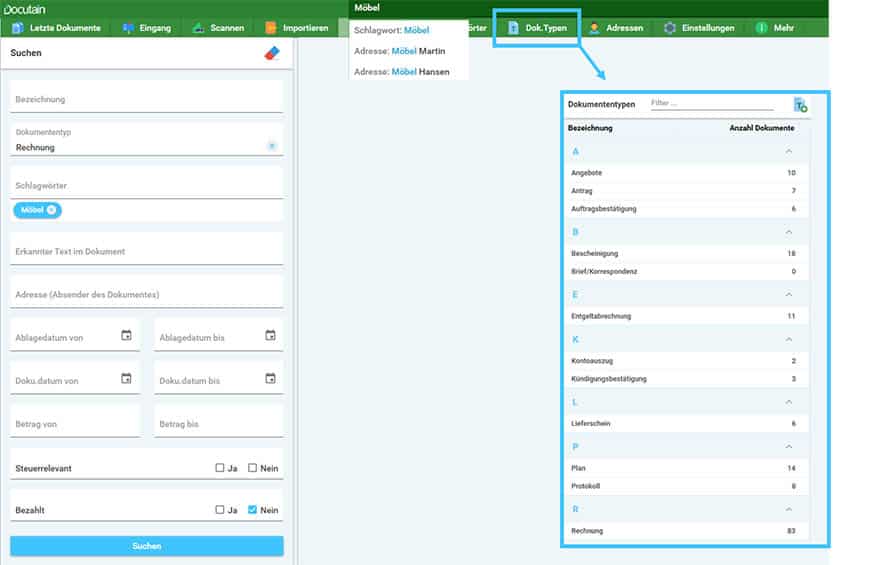
Task: Select the Antrag document type
Action: pyautogui.click(x=687, y=191)
